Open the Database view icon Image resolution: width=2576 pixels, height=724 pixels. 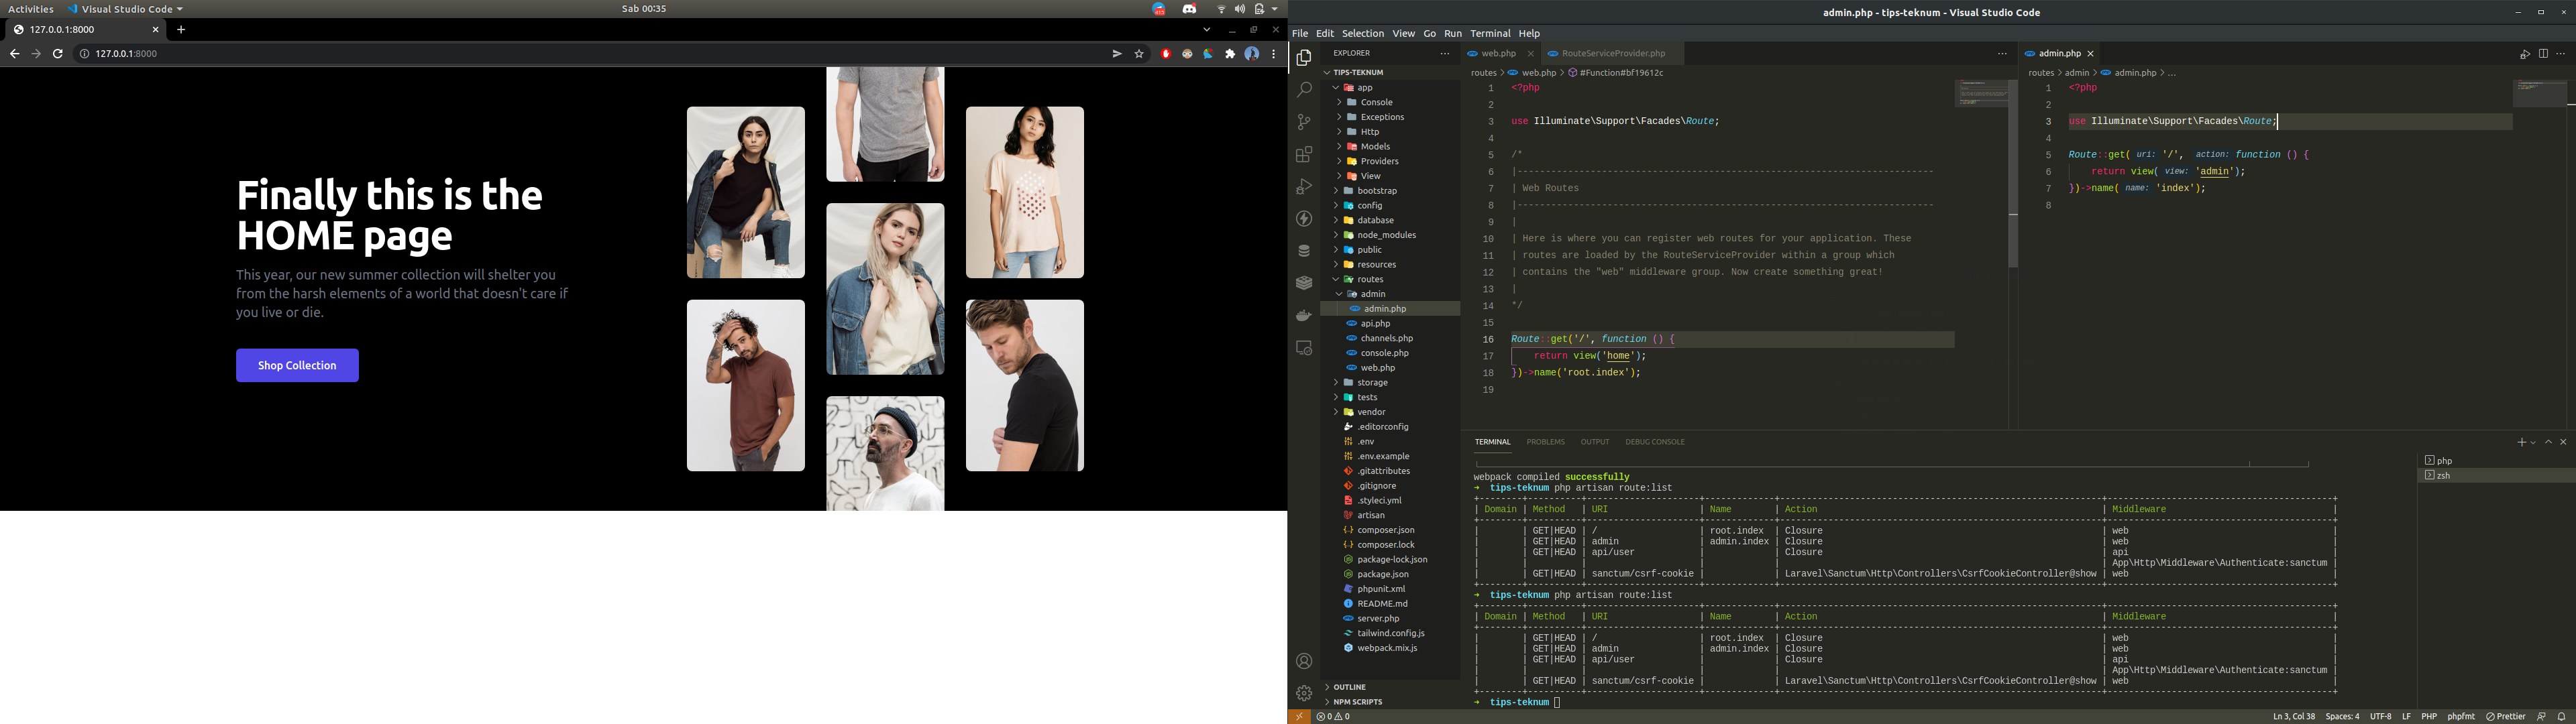pos(1304,251)
